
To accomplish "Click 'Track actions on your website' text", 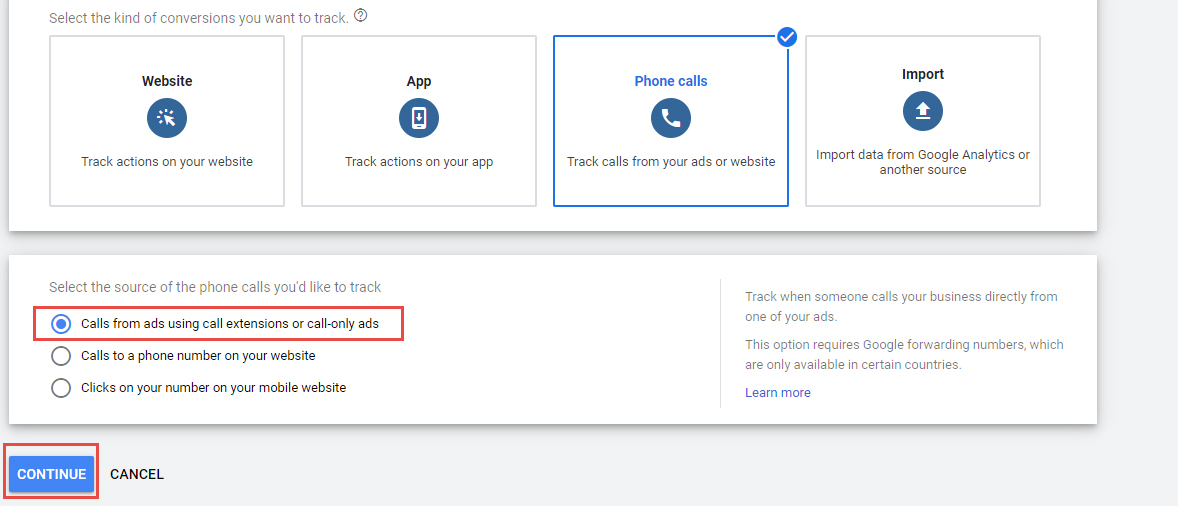I will tap(167, 161).
